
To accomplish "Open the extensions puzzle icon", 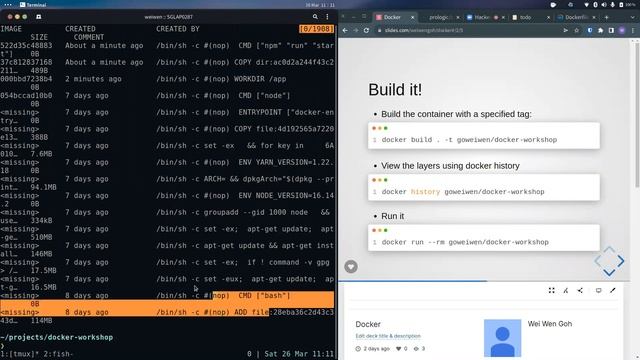I will click(x=600, y=30).
